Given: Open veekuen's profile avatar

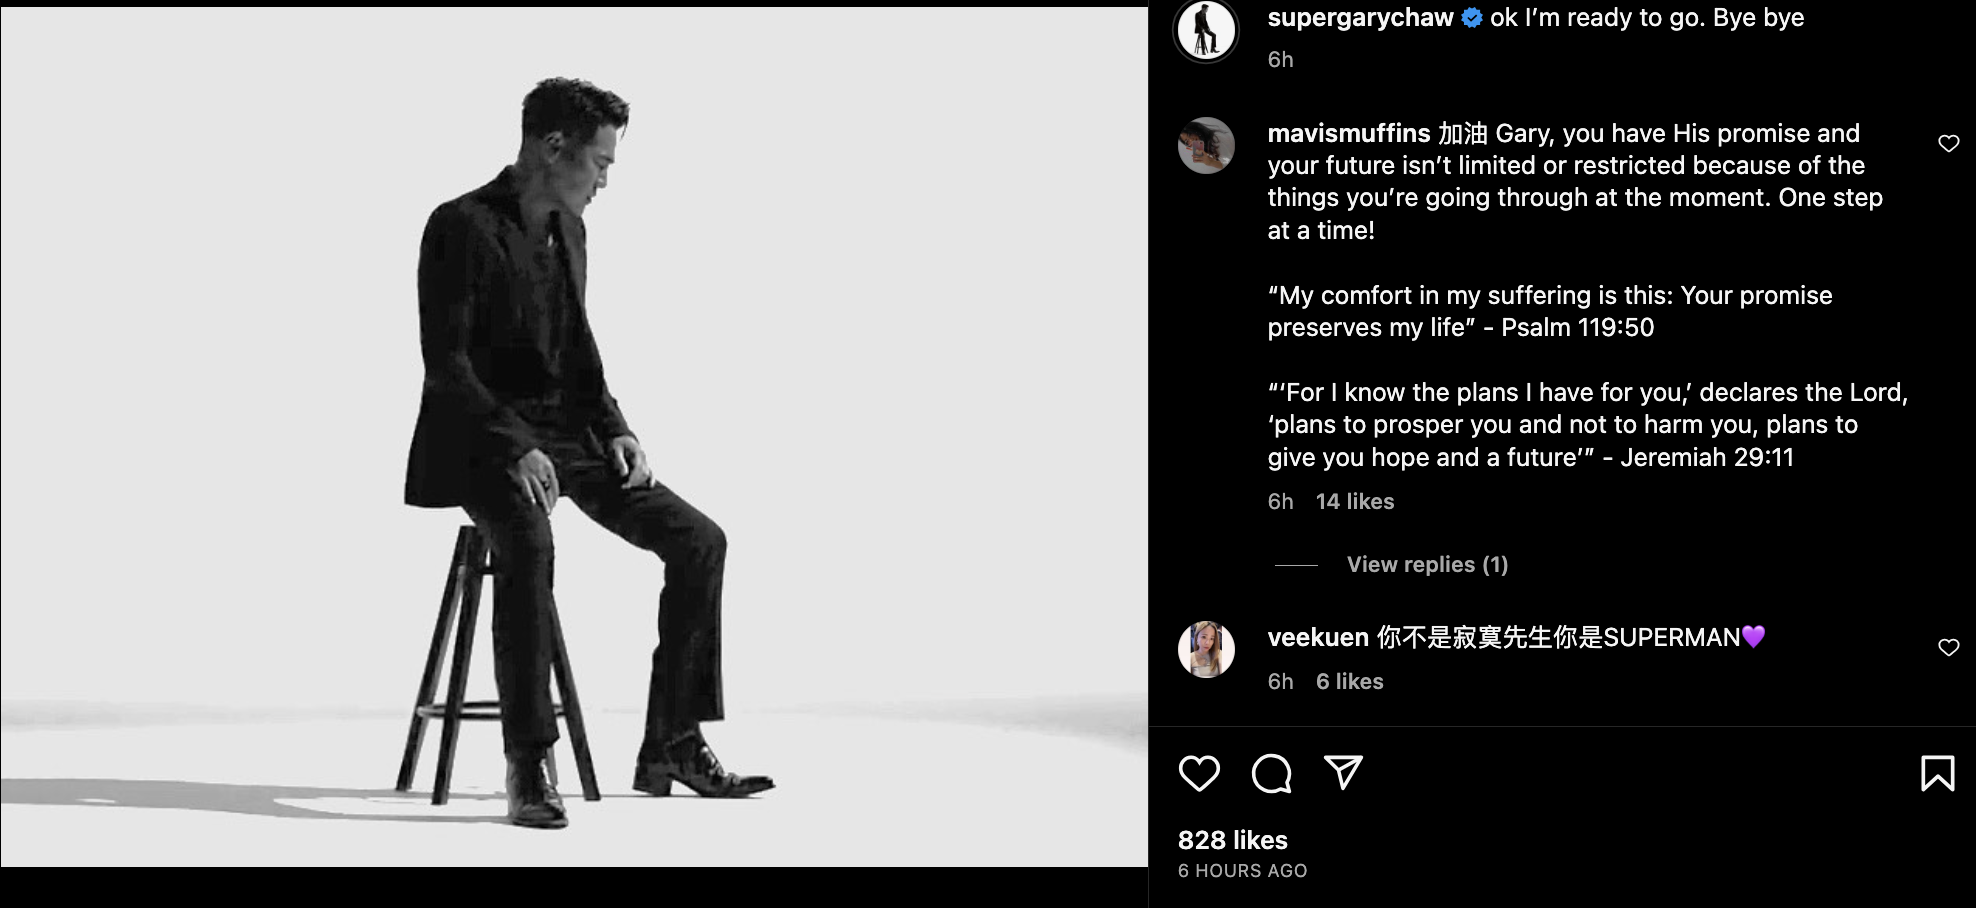Looking at the screenshot, I should [x=1206, y=649].
